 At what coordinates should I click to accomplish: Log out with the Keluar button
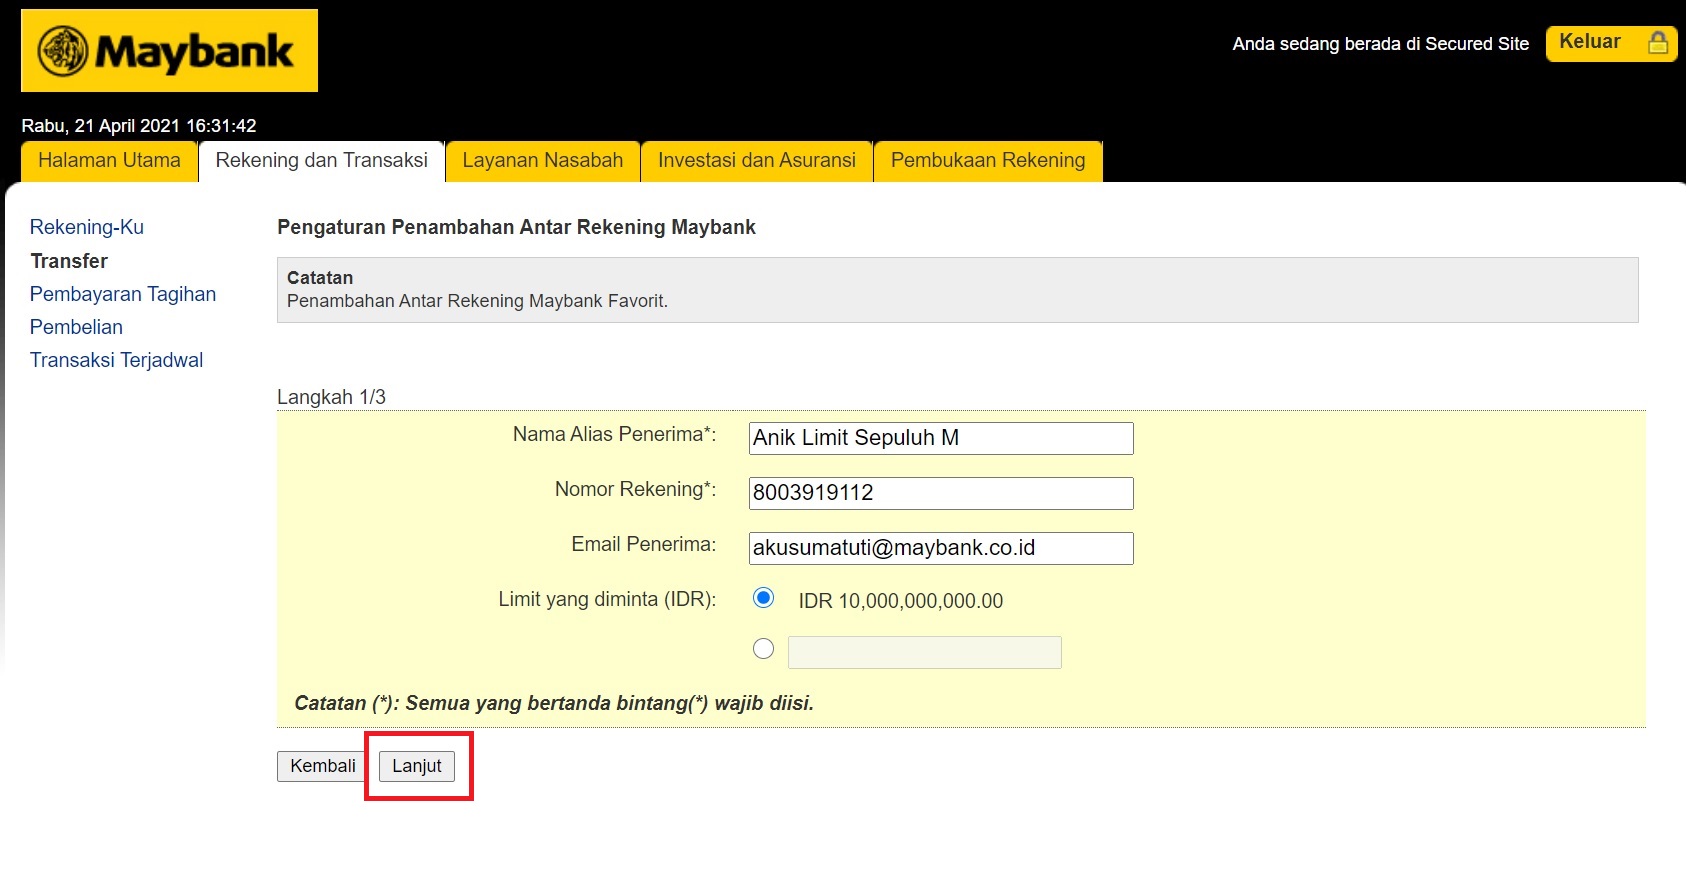[x=1610, y=43]
